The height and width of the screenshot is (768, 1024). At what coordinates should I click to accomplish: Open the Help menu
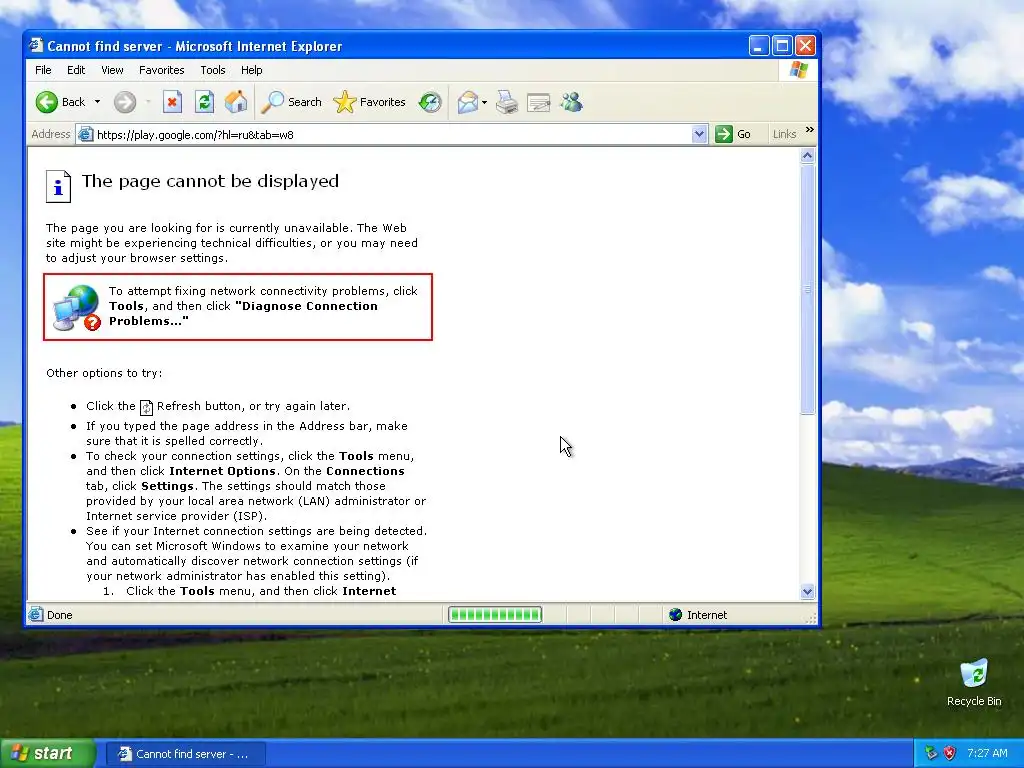point(251,70)
